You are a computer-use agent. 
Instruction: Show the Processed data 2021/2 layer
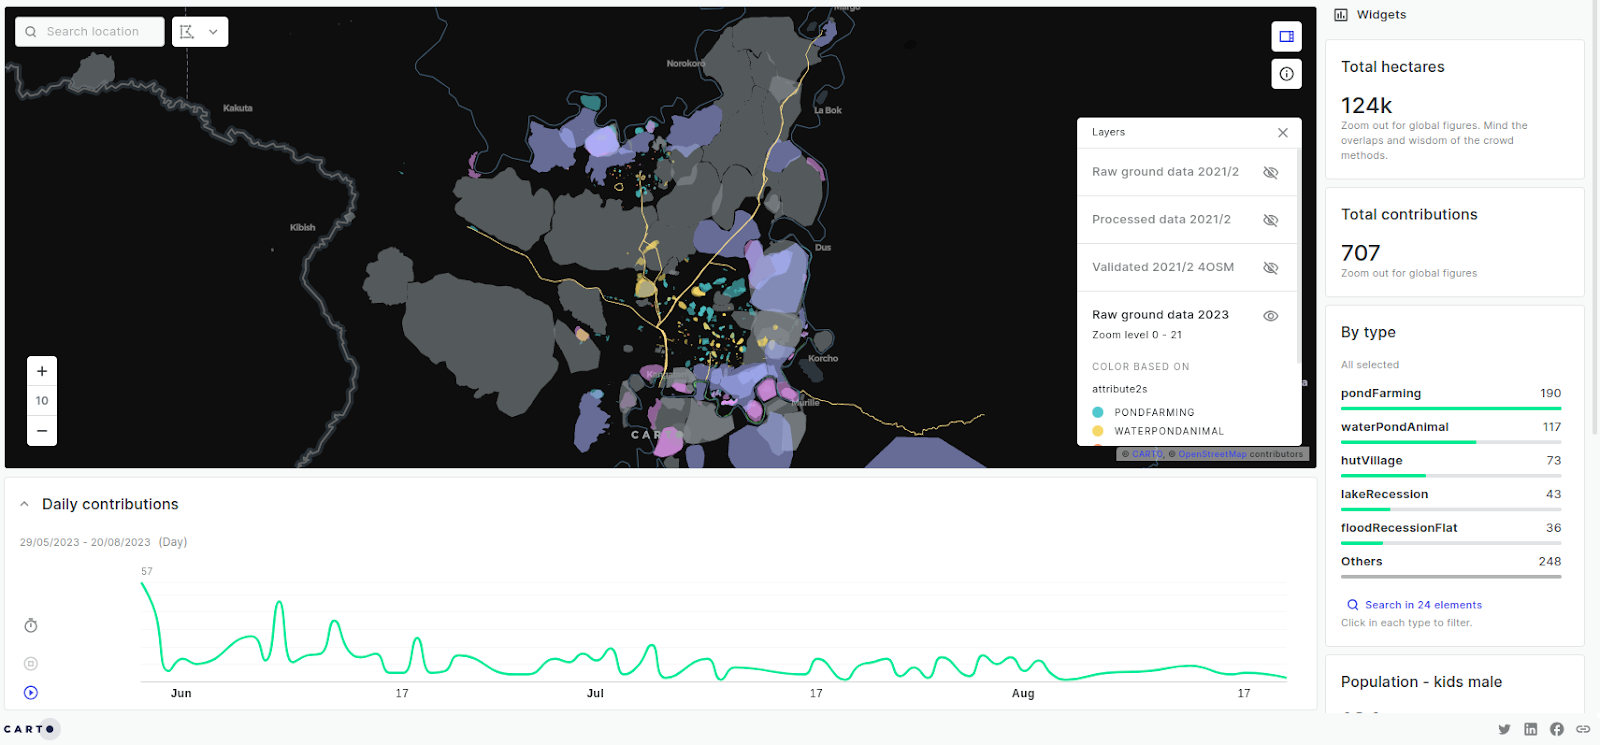pyautogui.click(x=1270, y=220)
